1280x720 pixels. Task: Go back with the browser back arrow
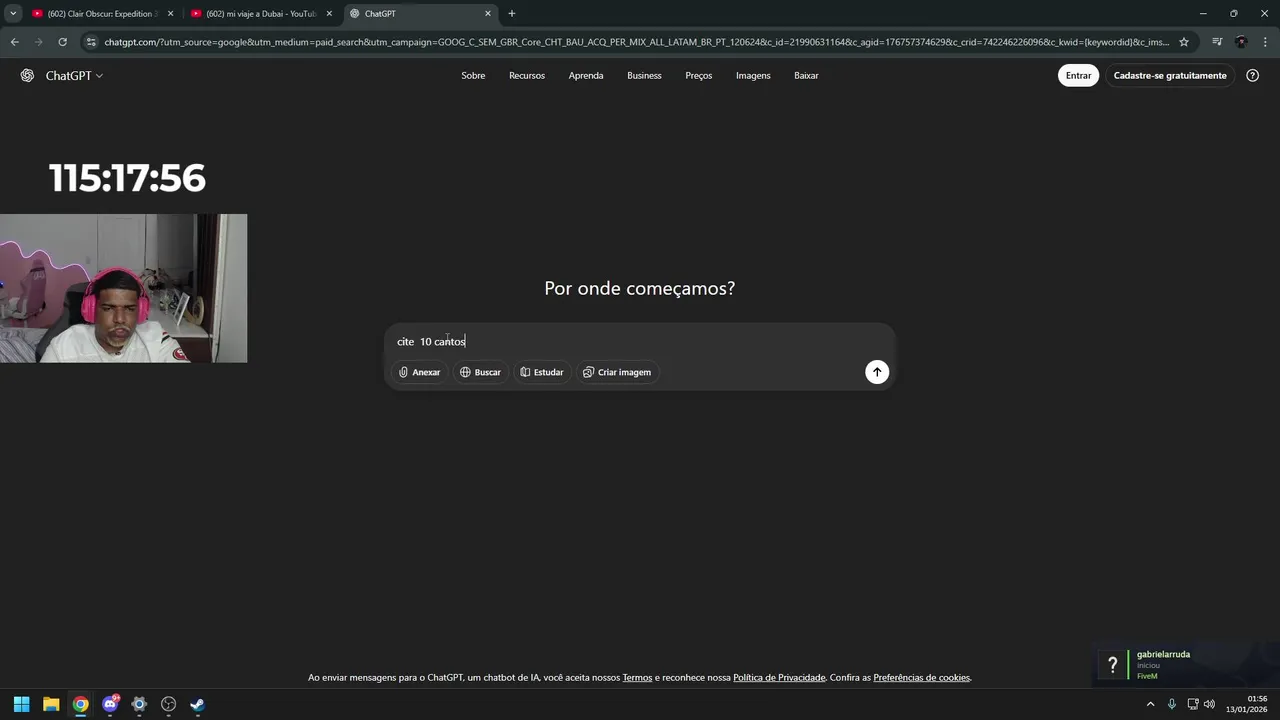point(14,42)
